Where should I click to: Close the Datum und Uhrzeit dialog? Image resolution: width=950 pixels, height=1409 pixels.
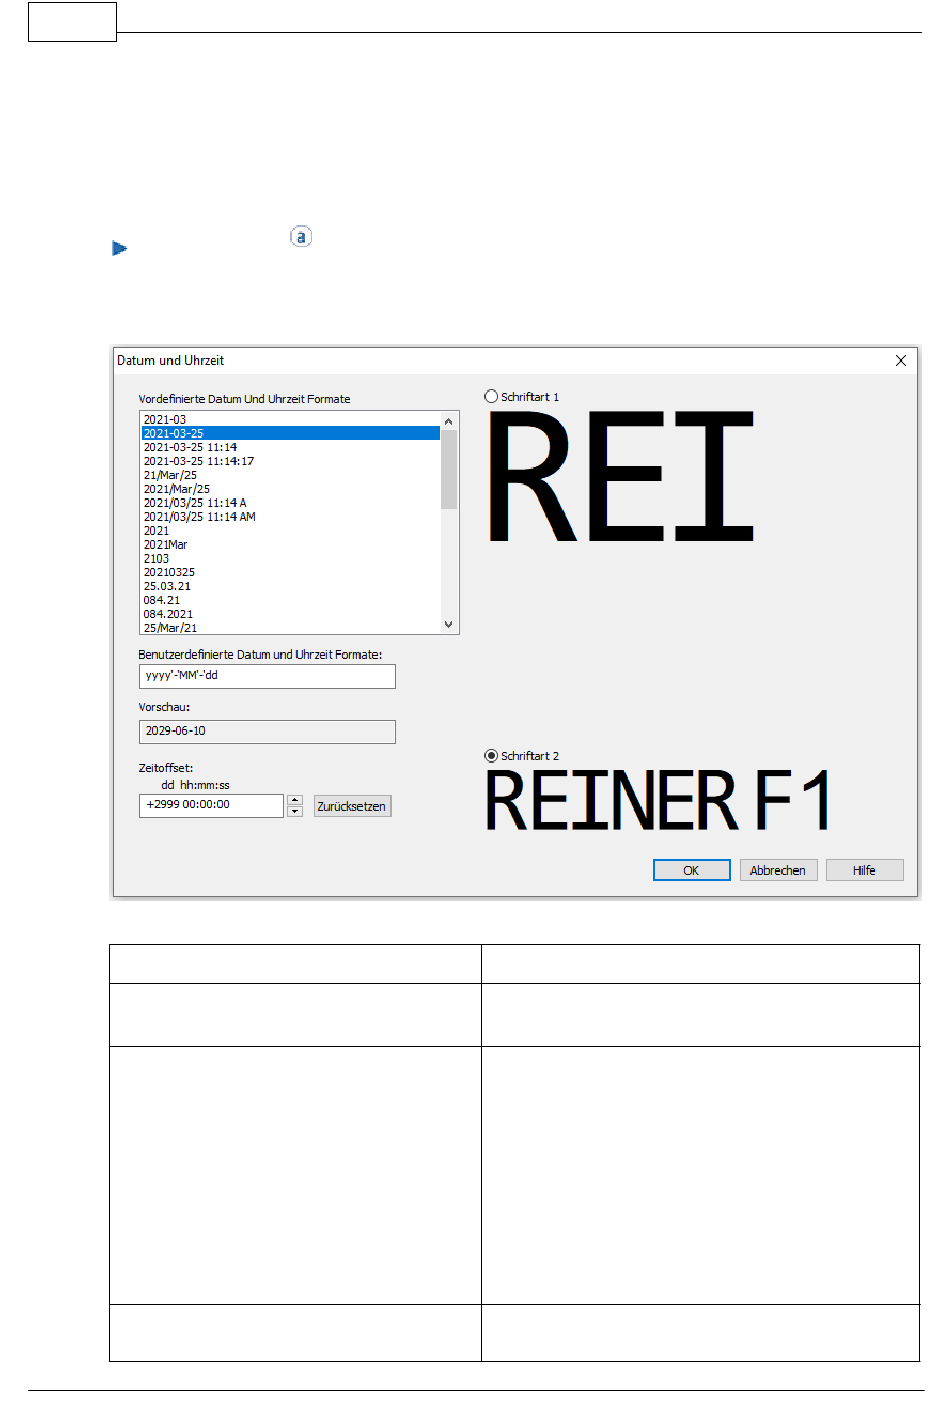901,360
